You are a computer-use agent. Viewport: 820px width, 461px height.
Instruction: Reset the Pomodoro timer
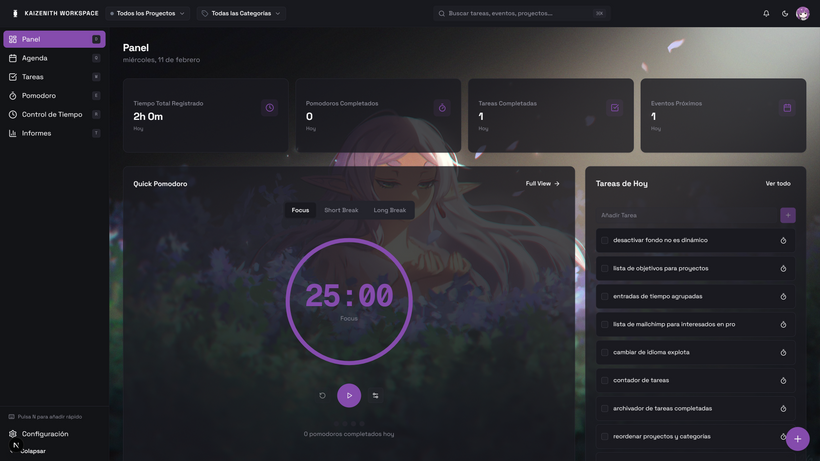pos(322,395)
